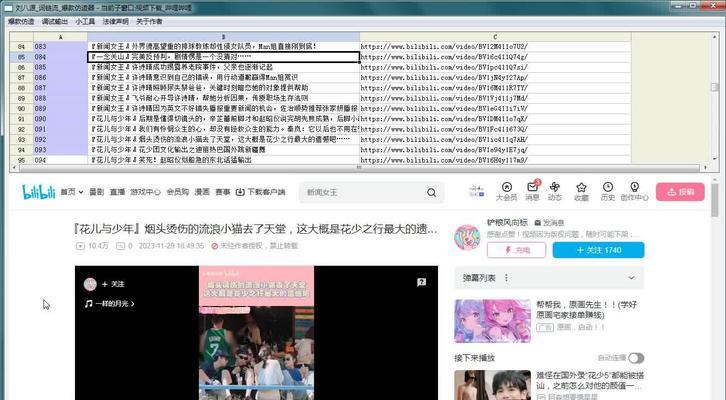The image size is (726, 400).
Task: Click URL cell ending BV12M411o7U2
Action: (495, 46)
